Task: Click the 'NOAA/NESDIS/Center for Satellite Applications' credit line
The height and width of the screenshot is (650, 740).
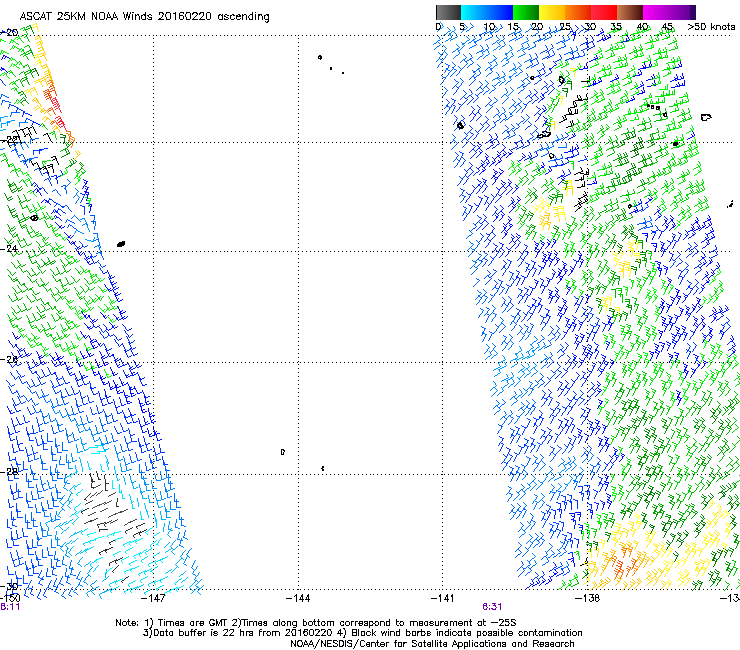Action: pyautogui.click(x=432, y=644)
